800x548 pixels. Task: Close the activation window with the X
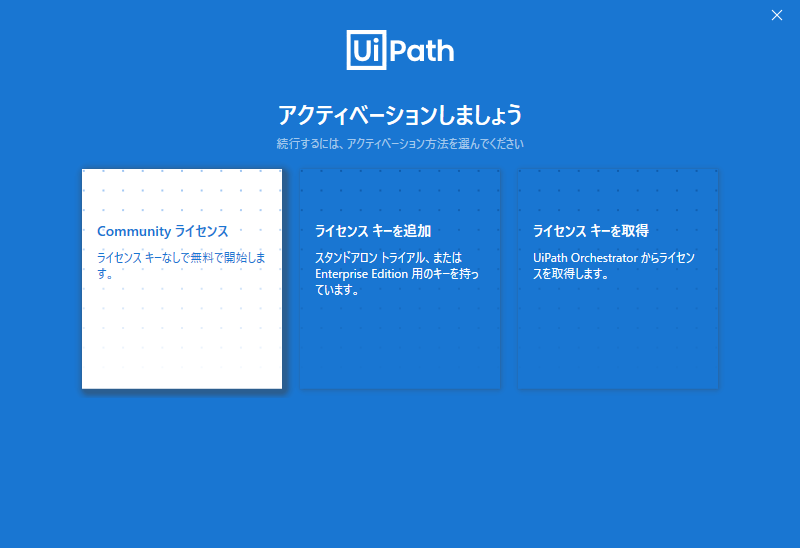(x=777, y=14)
